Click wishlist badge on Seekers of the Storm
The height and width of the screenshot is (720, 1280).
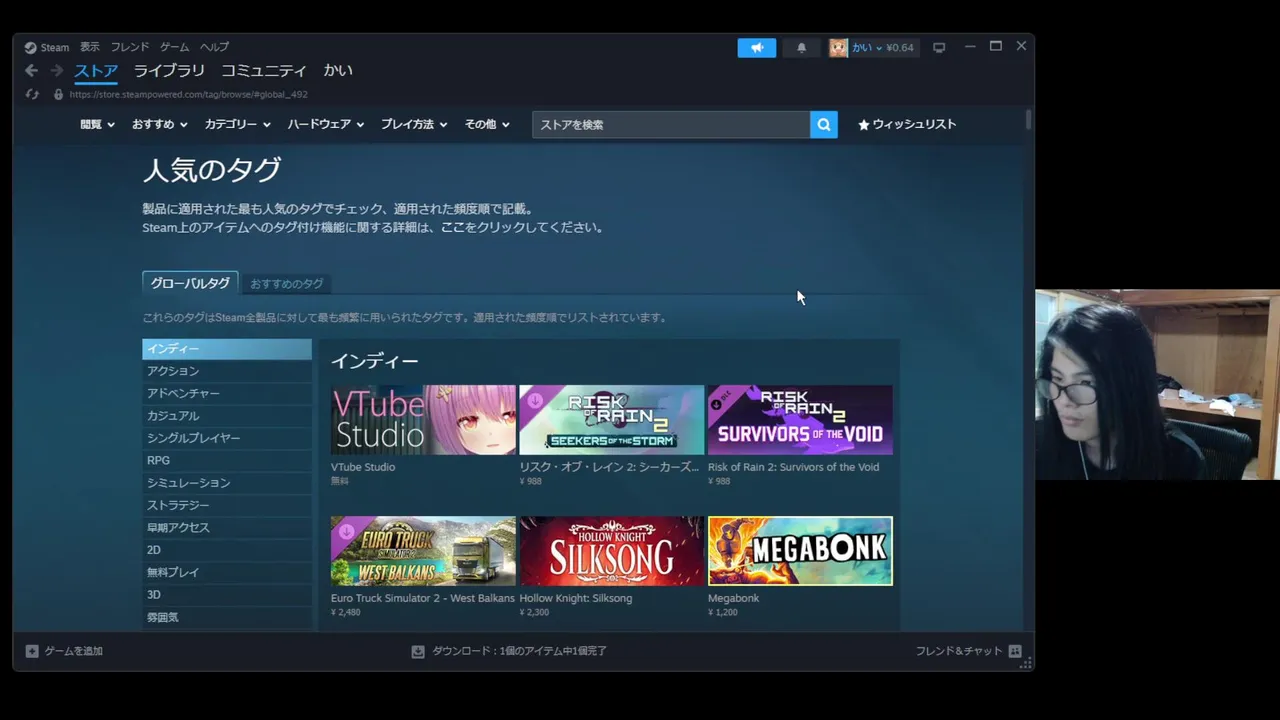[533, 400]
